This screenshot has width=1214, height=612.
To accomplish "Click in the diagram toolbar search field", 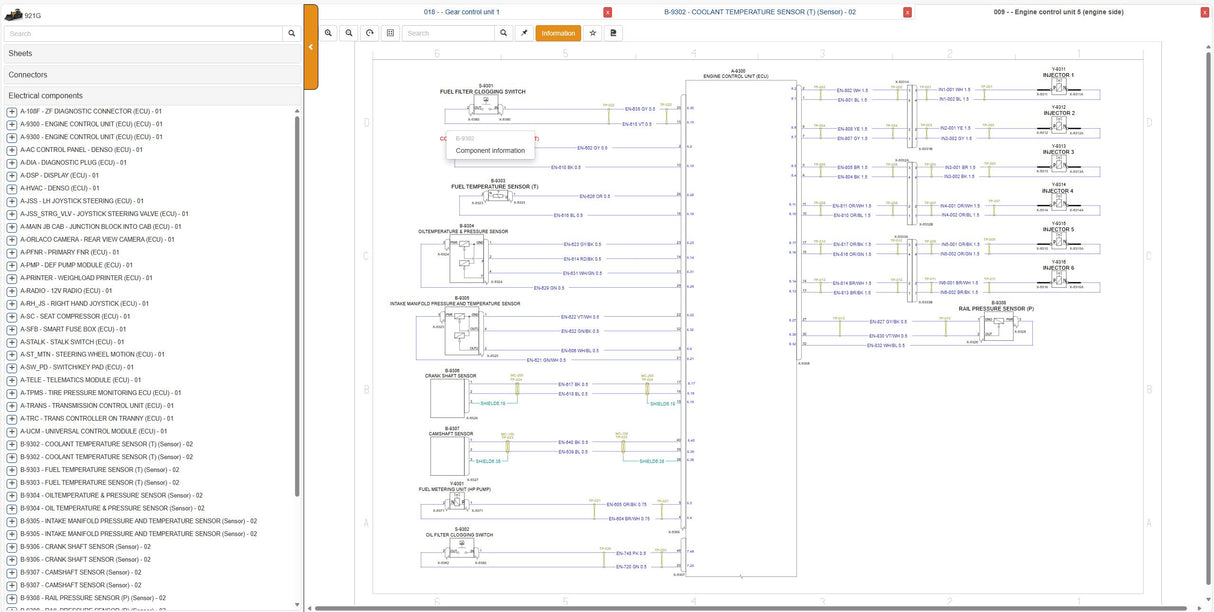I will pyautogui.click(x=448, y=33).
